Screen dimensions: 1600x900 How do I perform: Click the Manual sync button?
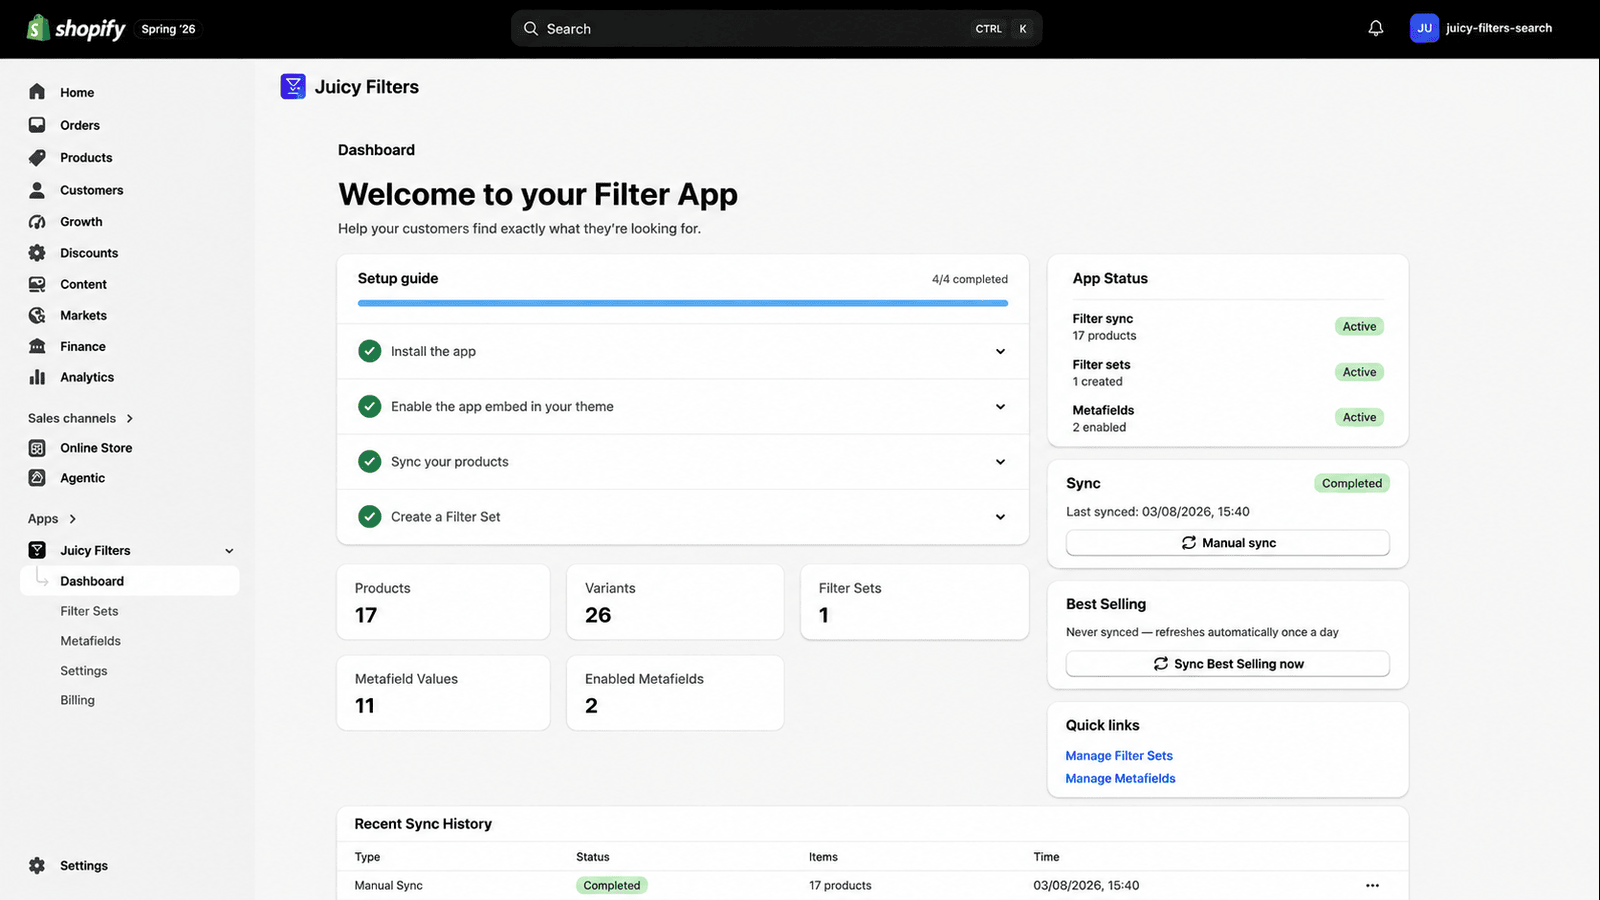(x=1228, y=543)
